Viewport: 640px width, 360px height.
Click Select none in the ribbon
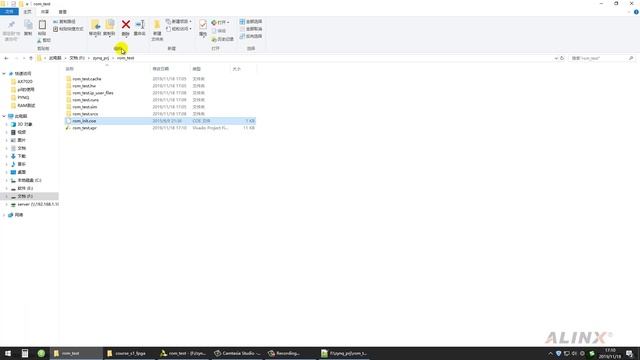coord(251,29)
